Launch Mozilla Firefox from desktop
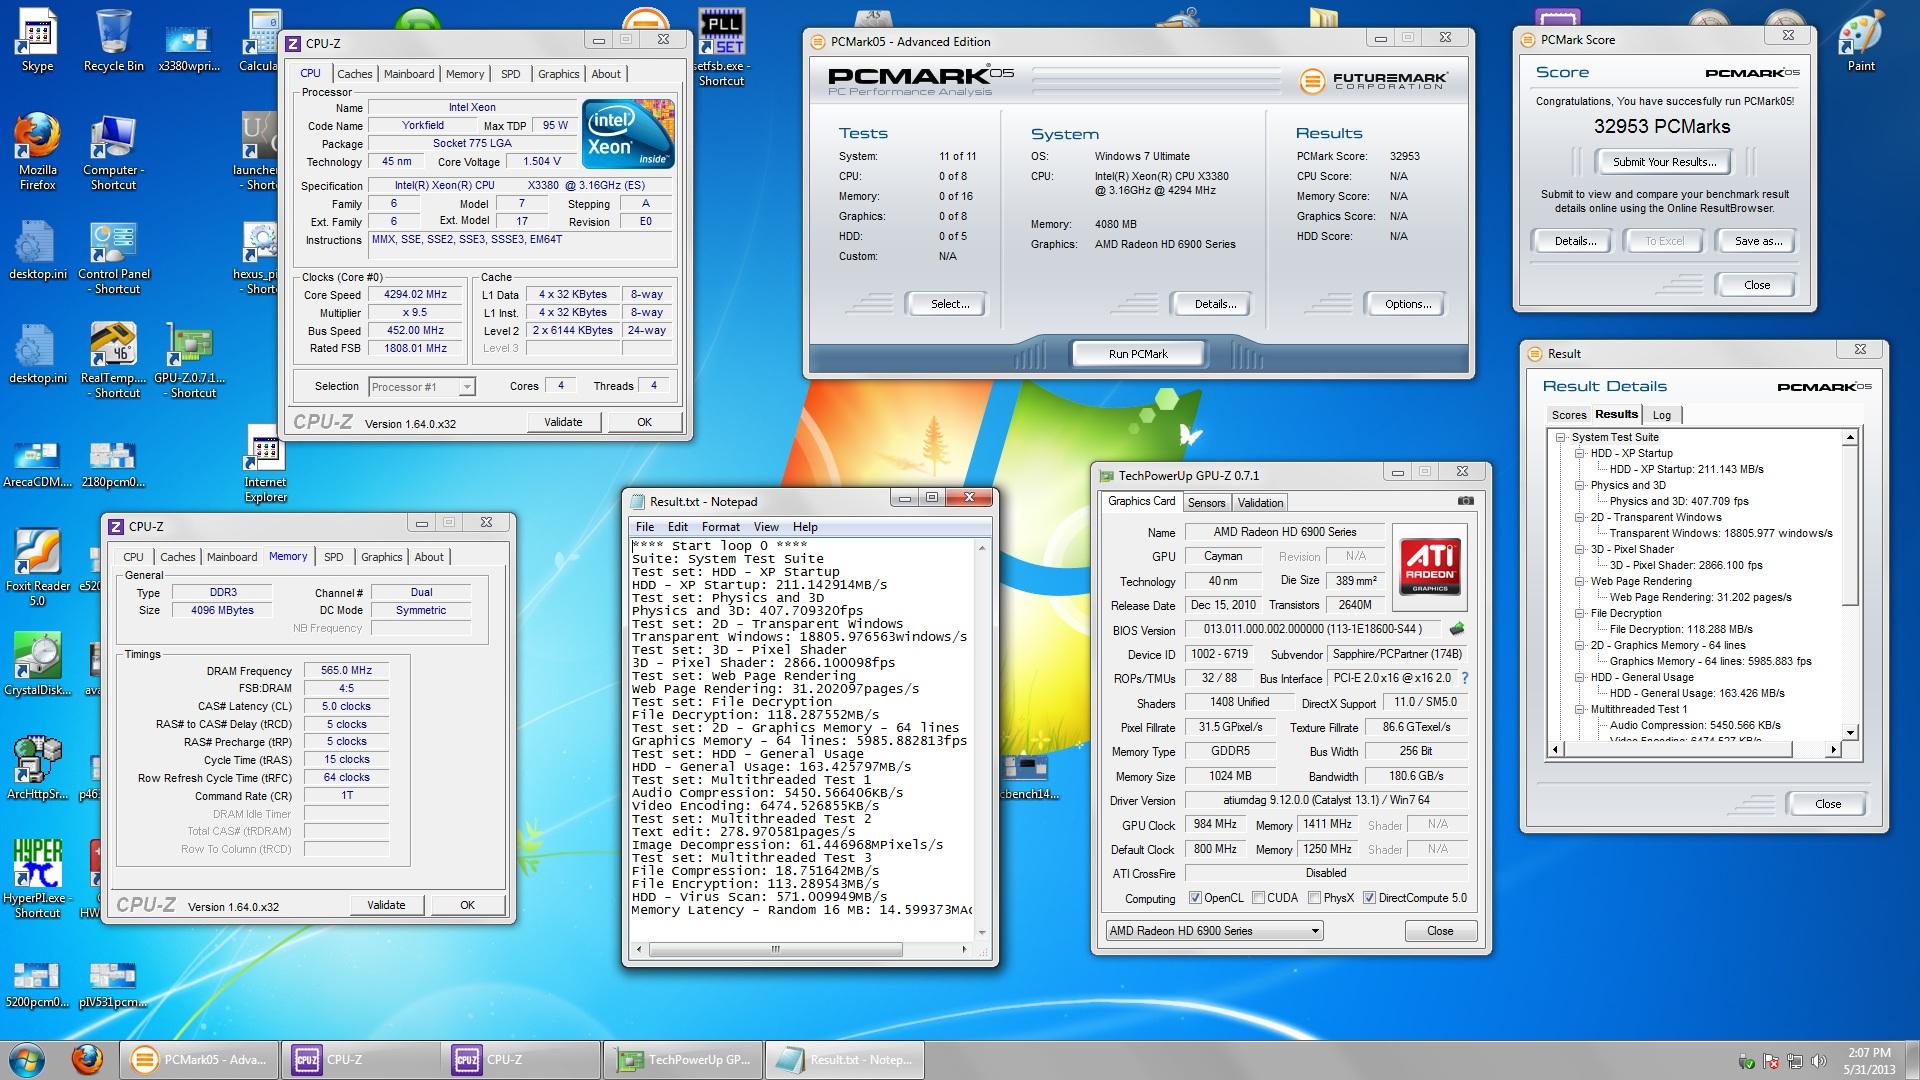Viewport: 1920px width, 1080px height. (37, 151)
